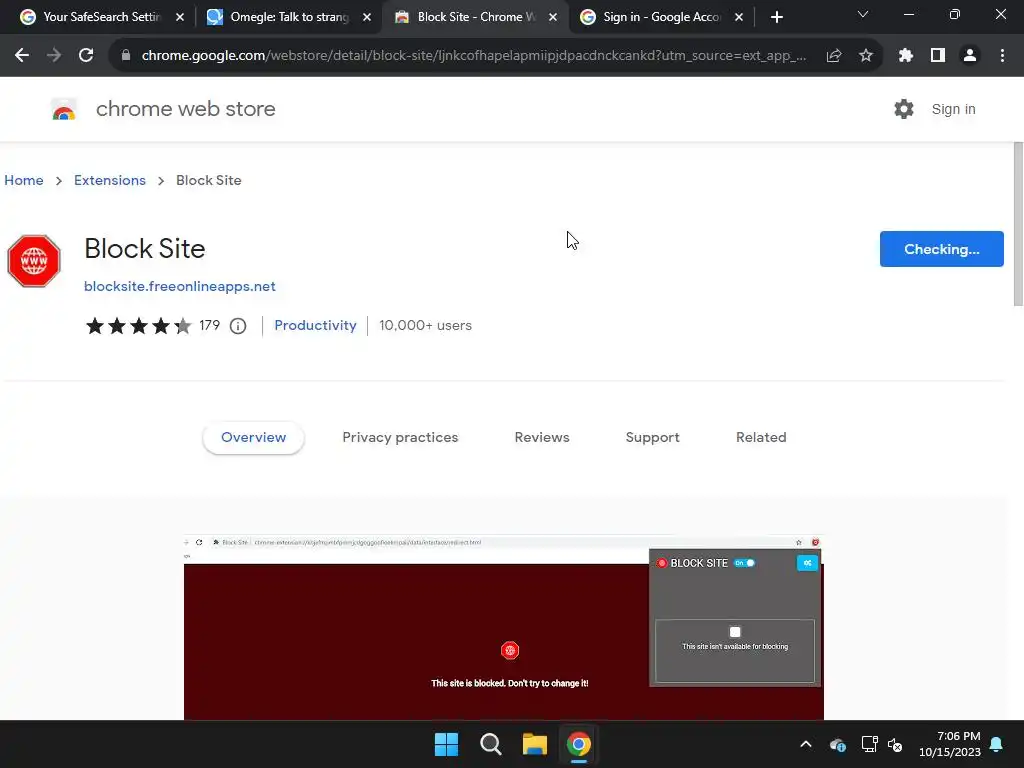Close the Your SafeSearch Settings tab

coord(180,17)
